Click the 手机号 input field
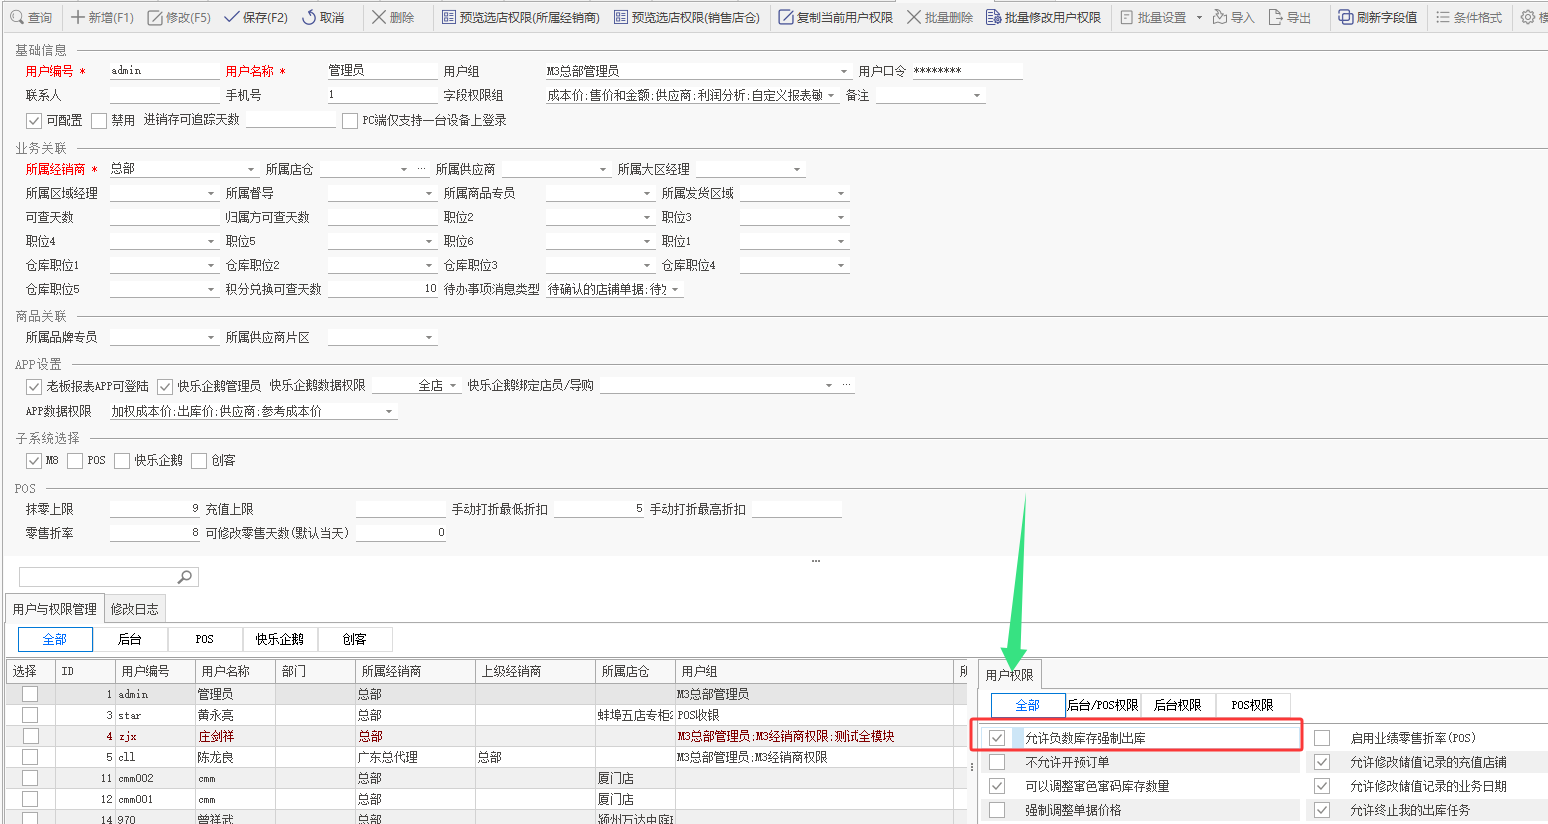The width and height of the screenshot is (1548, 824). (x=382, y=95)
